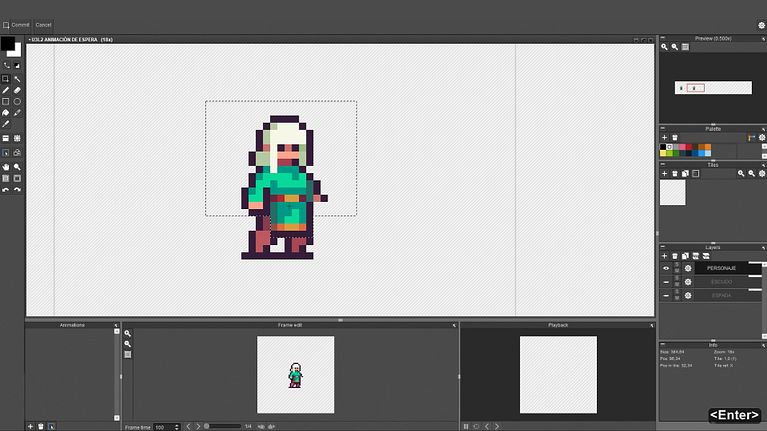The image size is (767, 431).
Task: Add a new layer in Layers panel
Action: coord(664,256)
